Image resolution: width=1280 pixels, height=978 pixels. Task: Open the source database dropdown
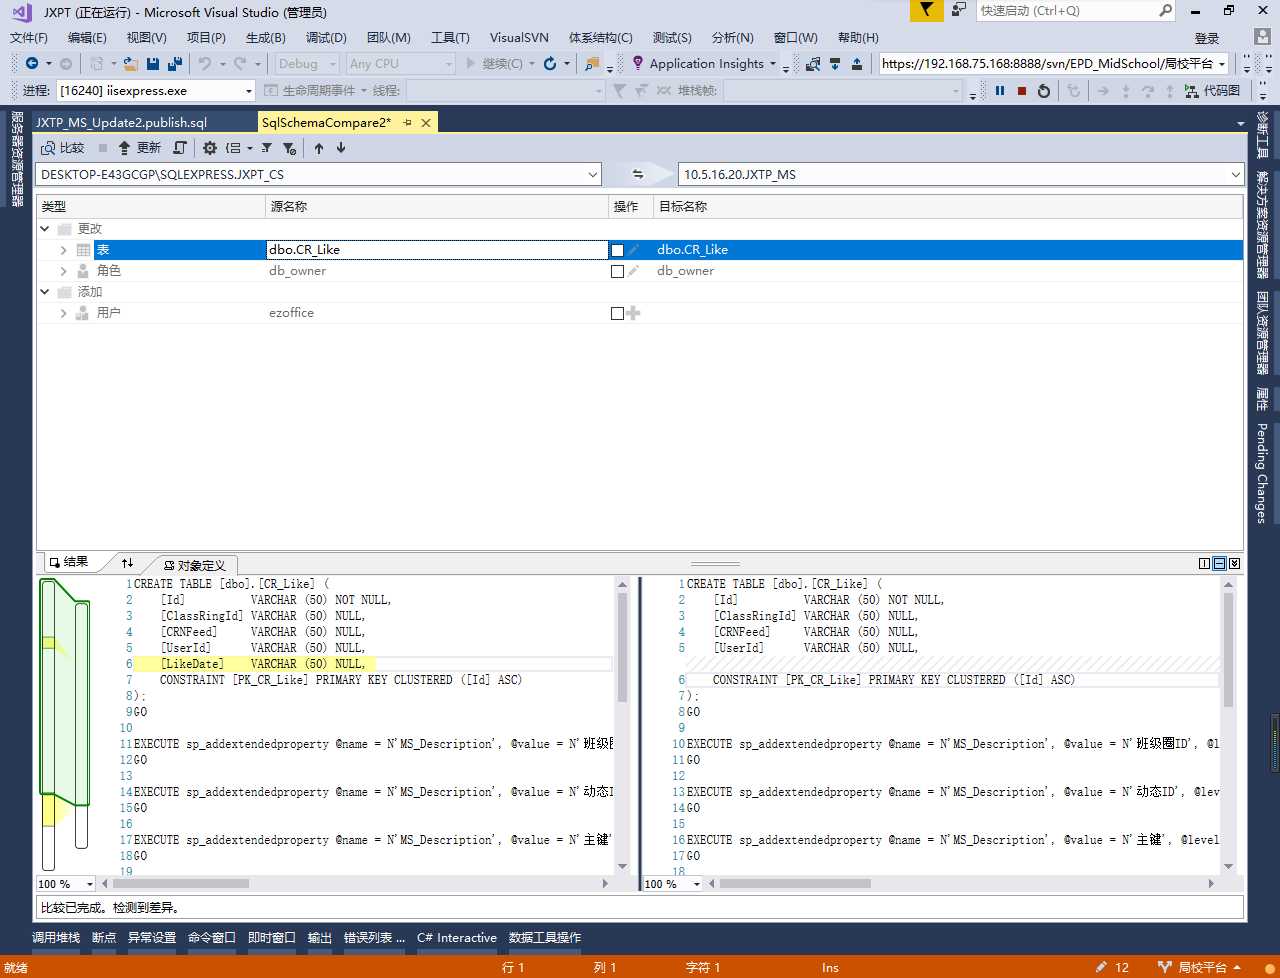tap(593, 174)
